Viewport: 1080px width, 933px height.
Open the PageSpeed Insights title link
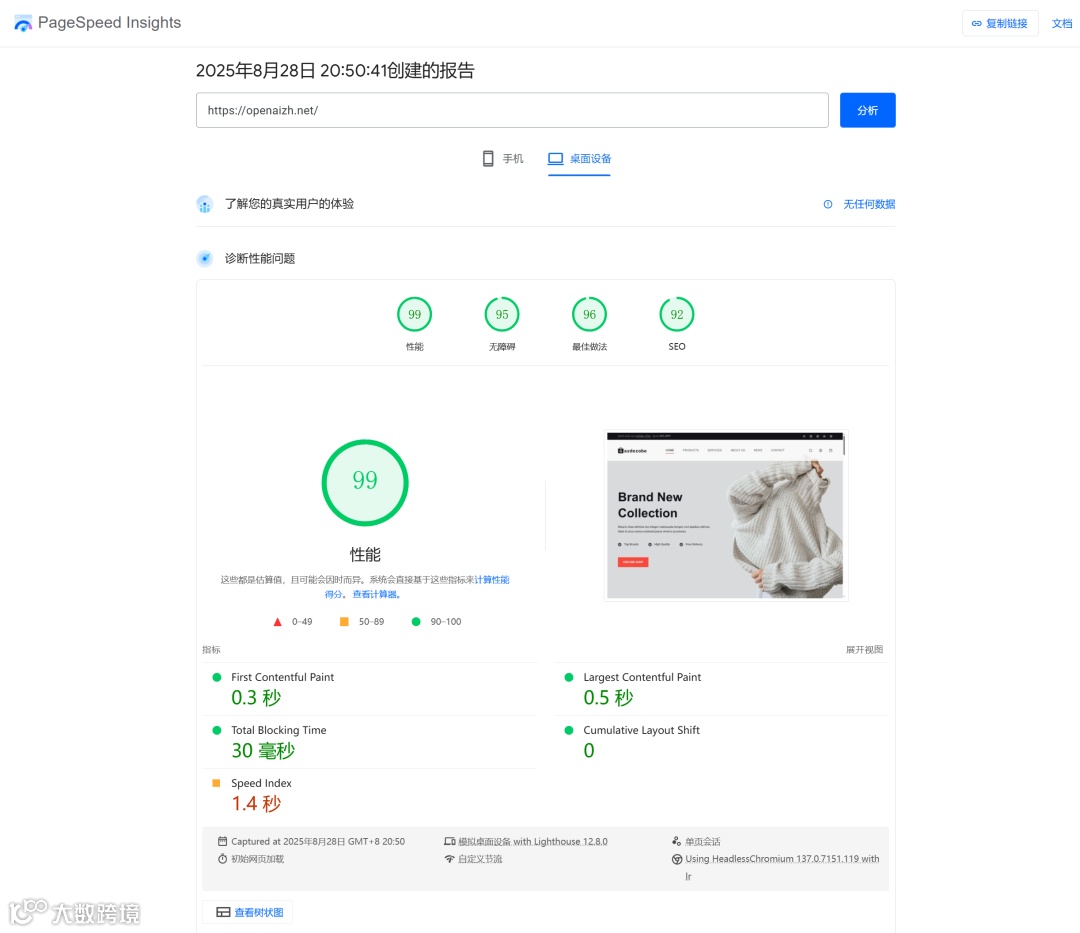[x=109, y=23]
